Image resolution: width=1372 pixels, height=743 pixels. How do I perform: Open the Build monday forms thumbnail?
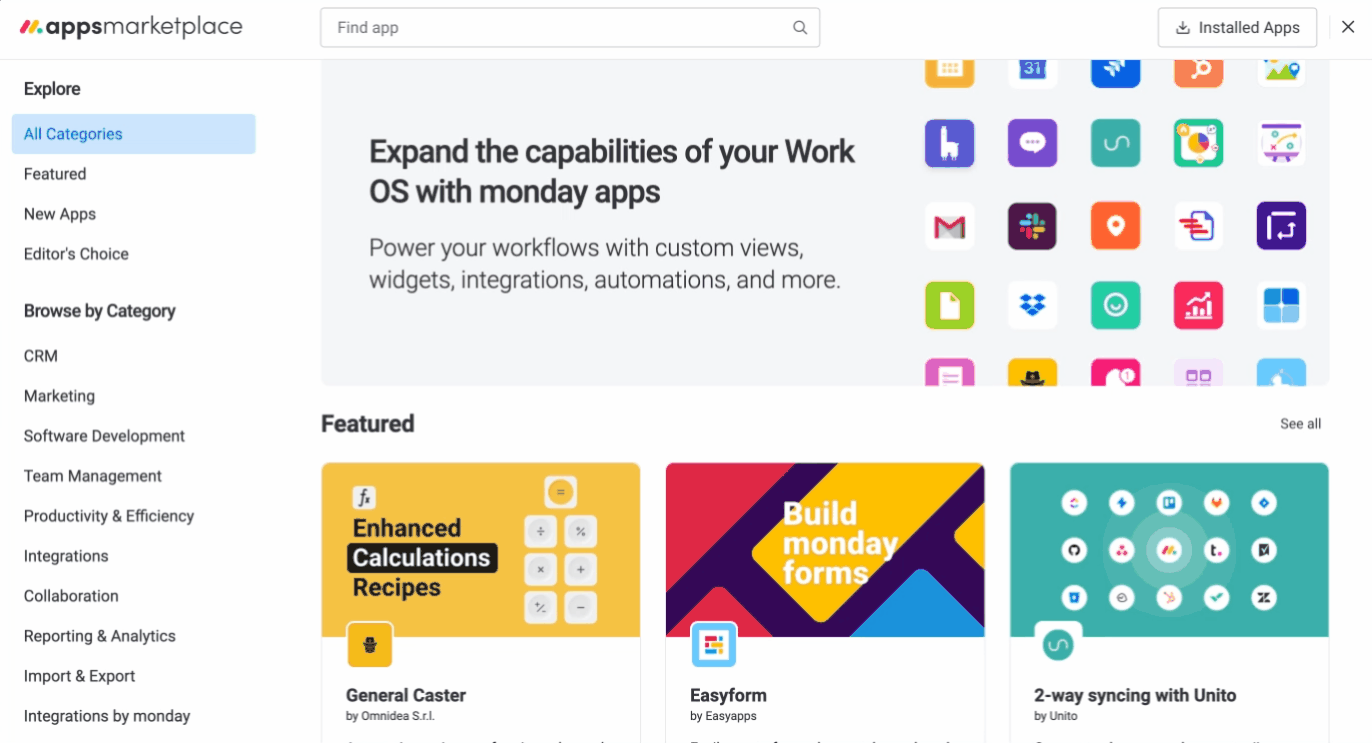825,549
